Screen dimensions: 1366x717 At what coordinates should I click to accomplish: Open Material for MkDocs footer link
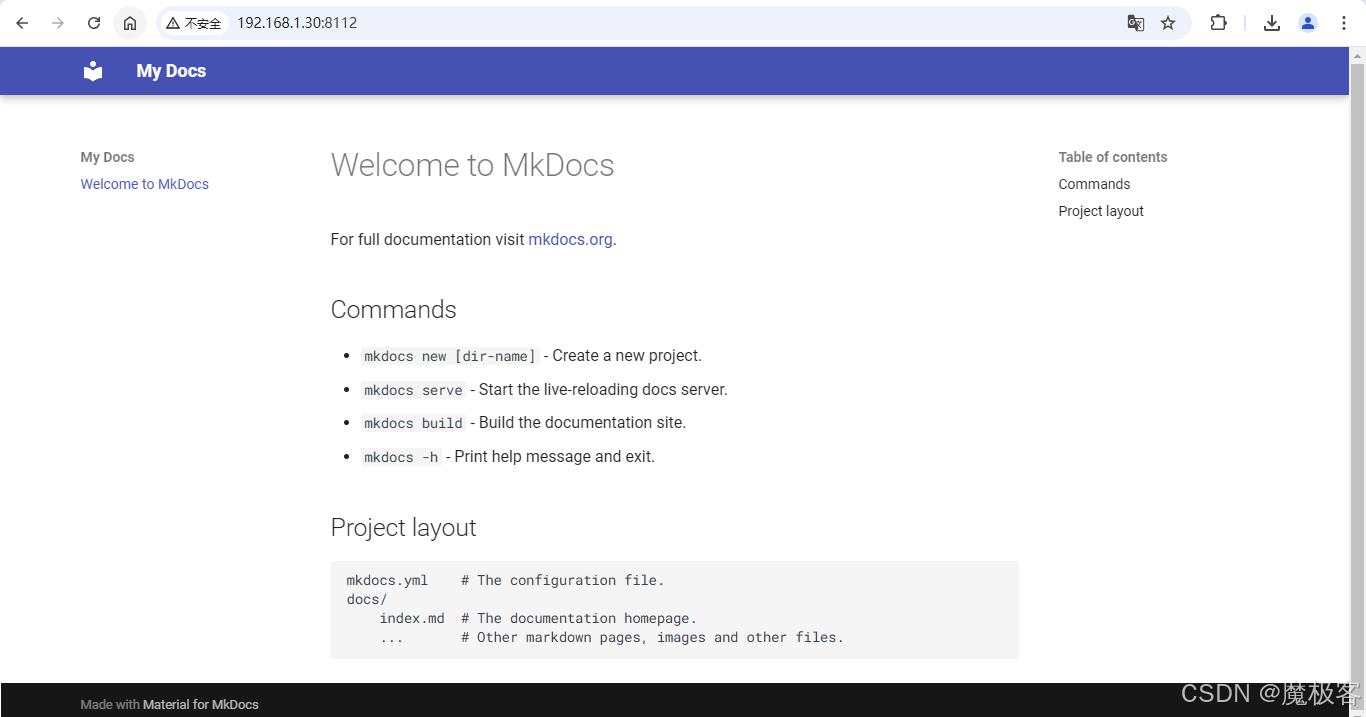[x=200, y=705]
